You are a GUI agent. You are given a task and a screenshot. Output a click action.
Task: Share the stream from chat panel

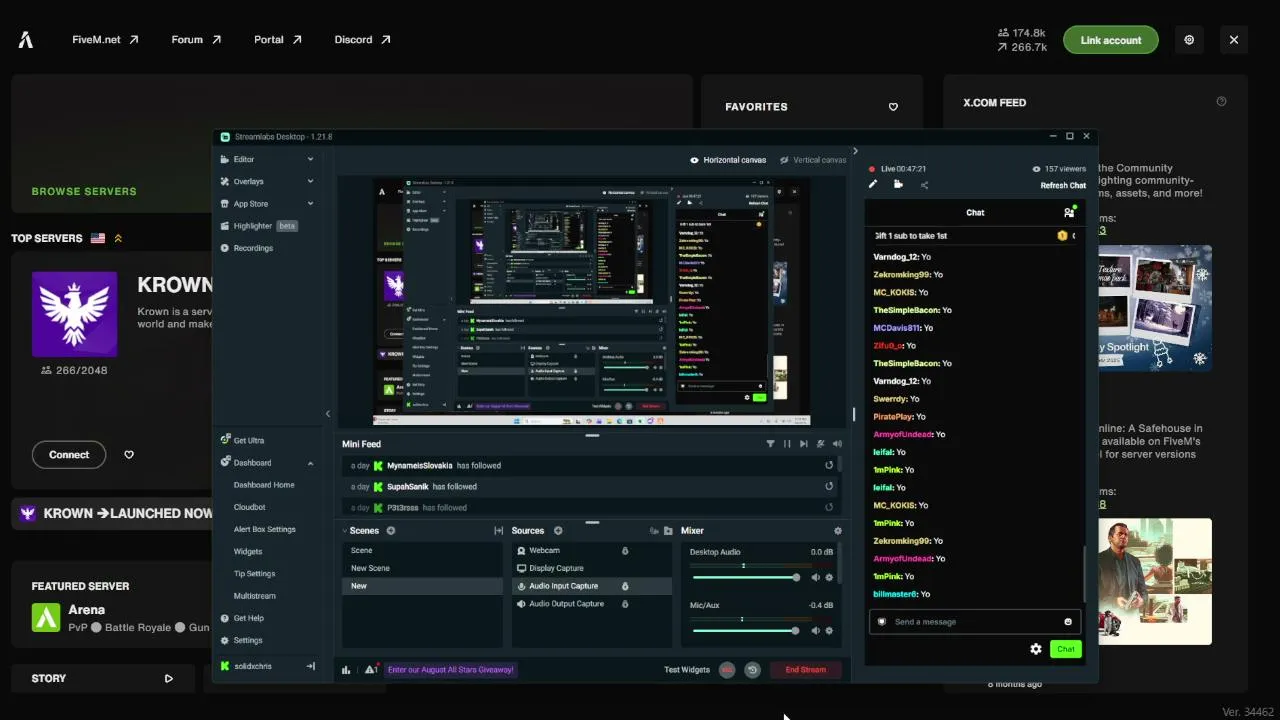(924, 185)
